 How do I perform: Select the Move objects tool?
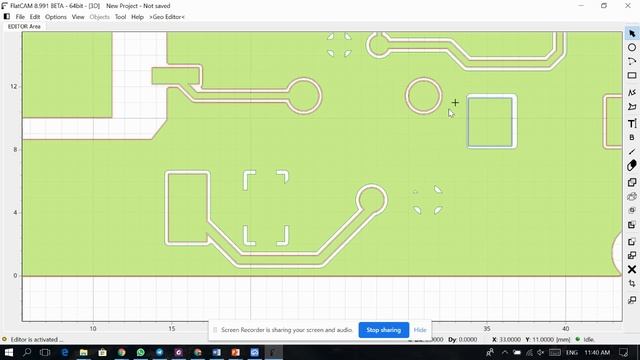(x=632, y=300)
